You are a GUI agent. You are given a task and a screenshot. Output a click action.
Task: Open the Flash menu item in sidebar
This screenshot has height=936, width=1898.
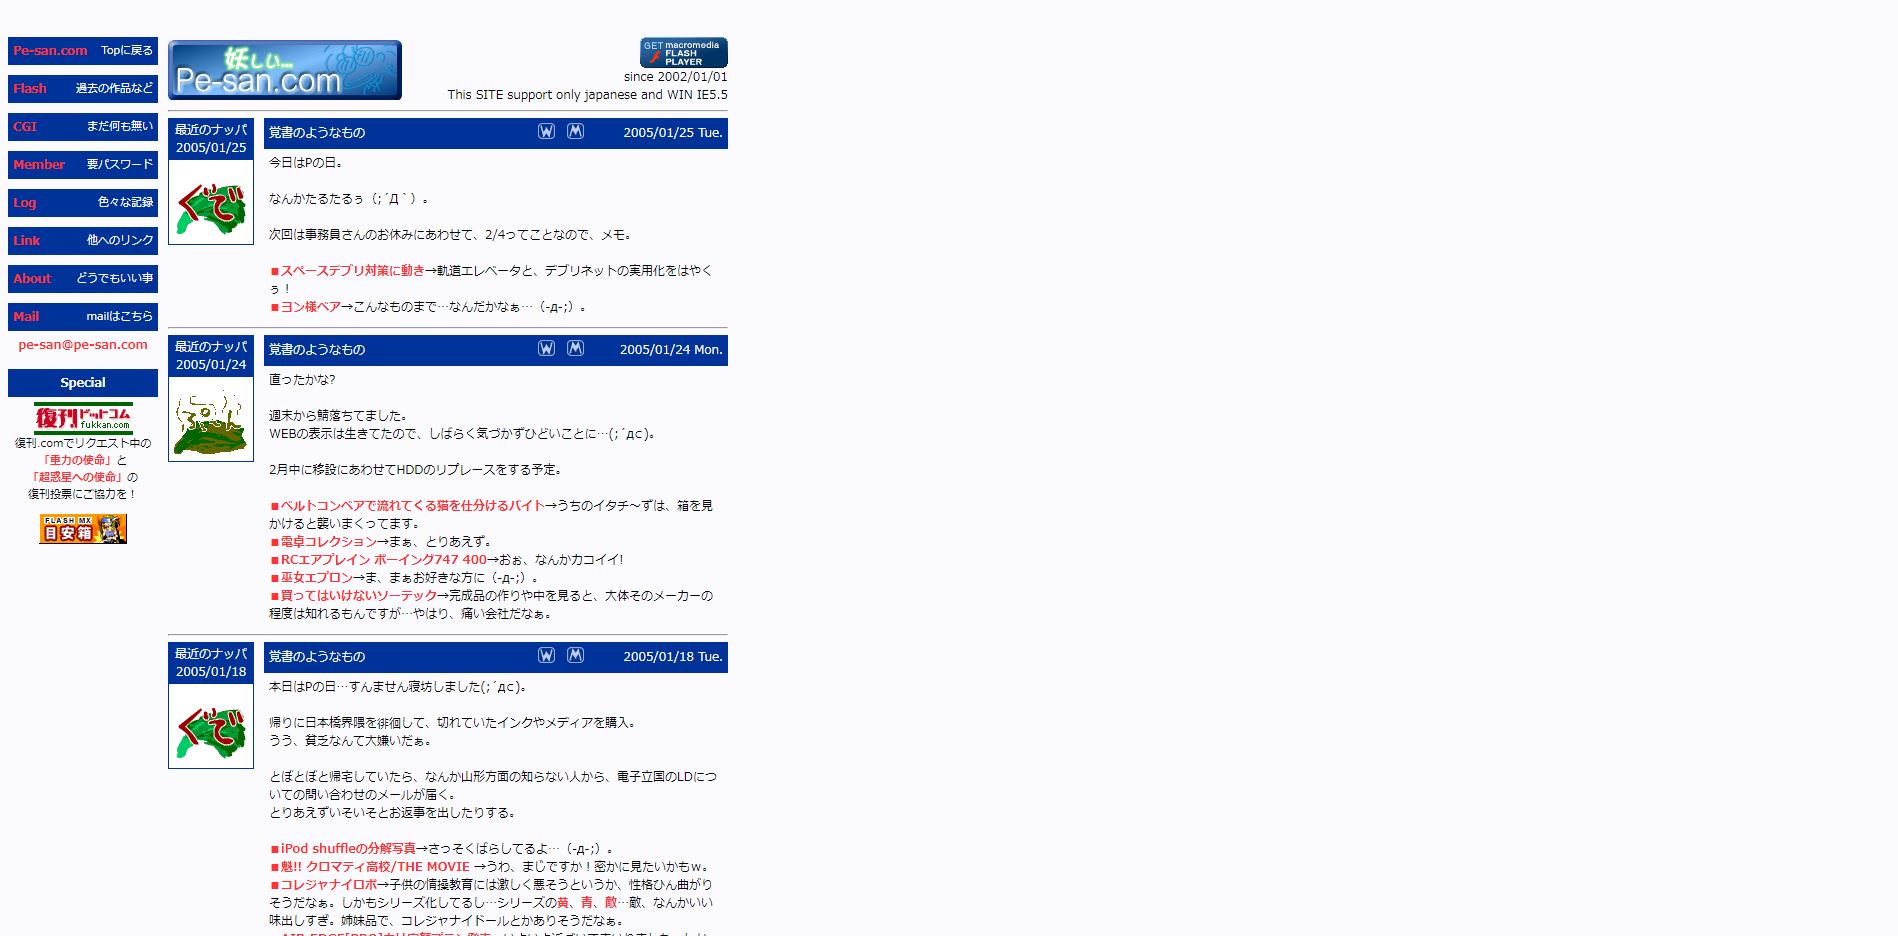(x=83, y=89)
